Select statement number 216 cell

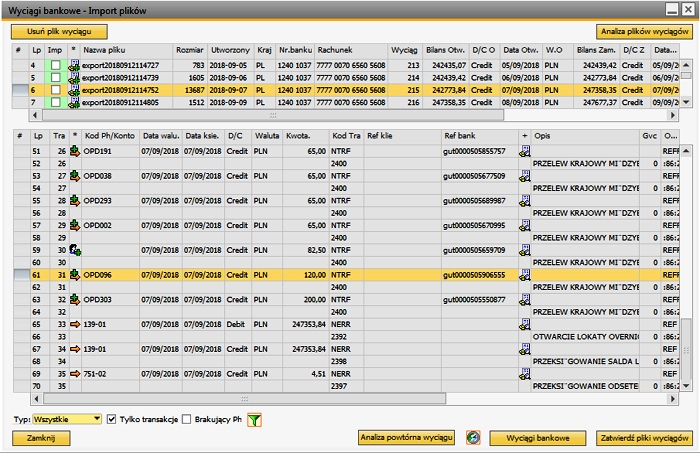(404, 103)
